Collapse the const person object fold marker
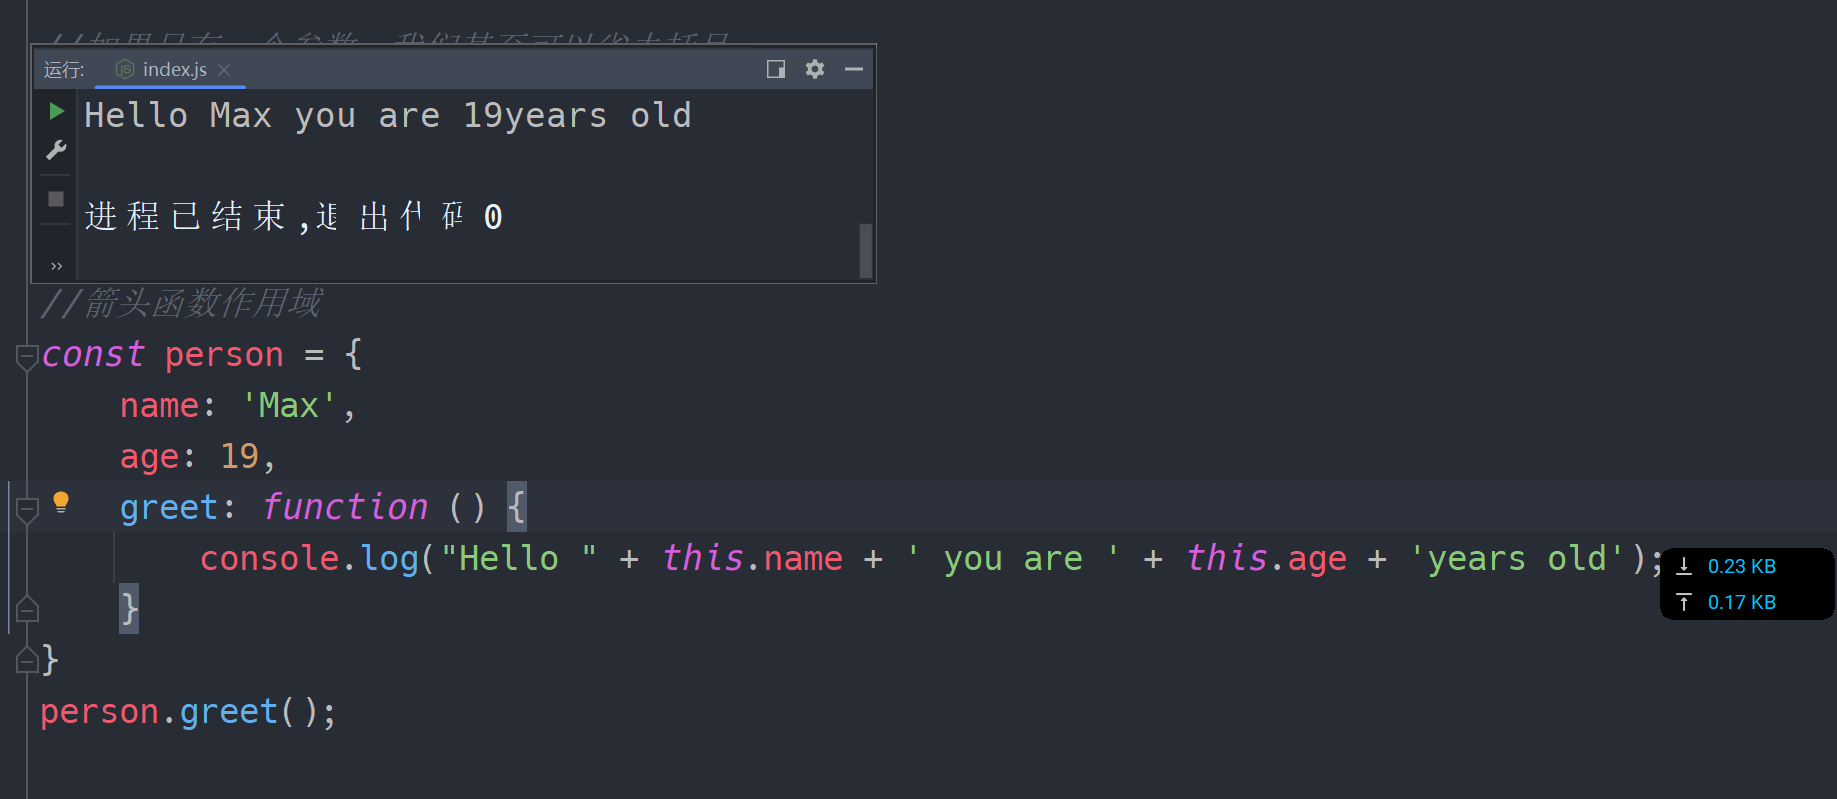Viewport: 1837px width, 799px height. tap(27, 356)
